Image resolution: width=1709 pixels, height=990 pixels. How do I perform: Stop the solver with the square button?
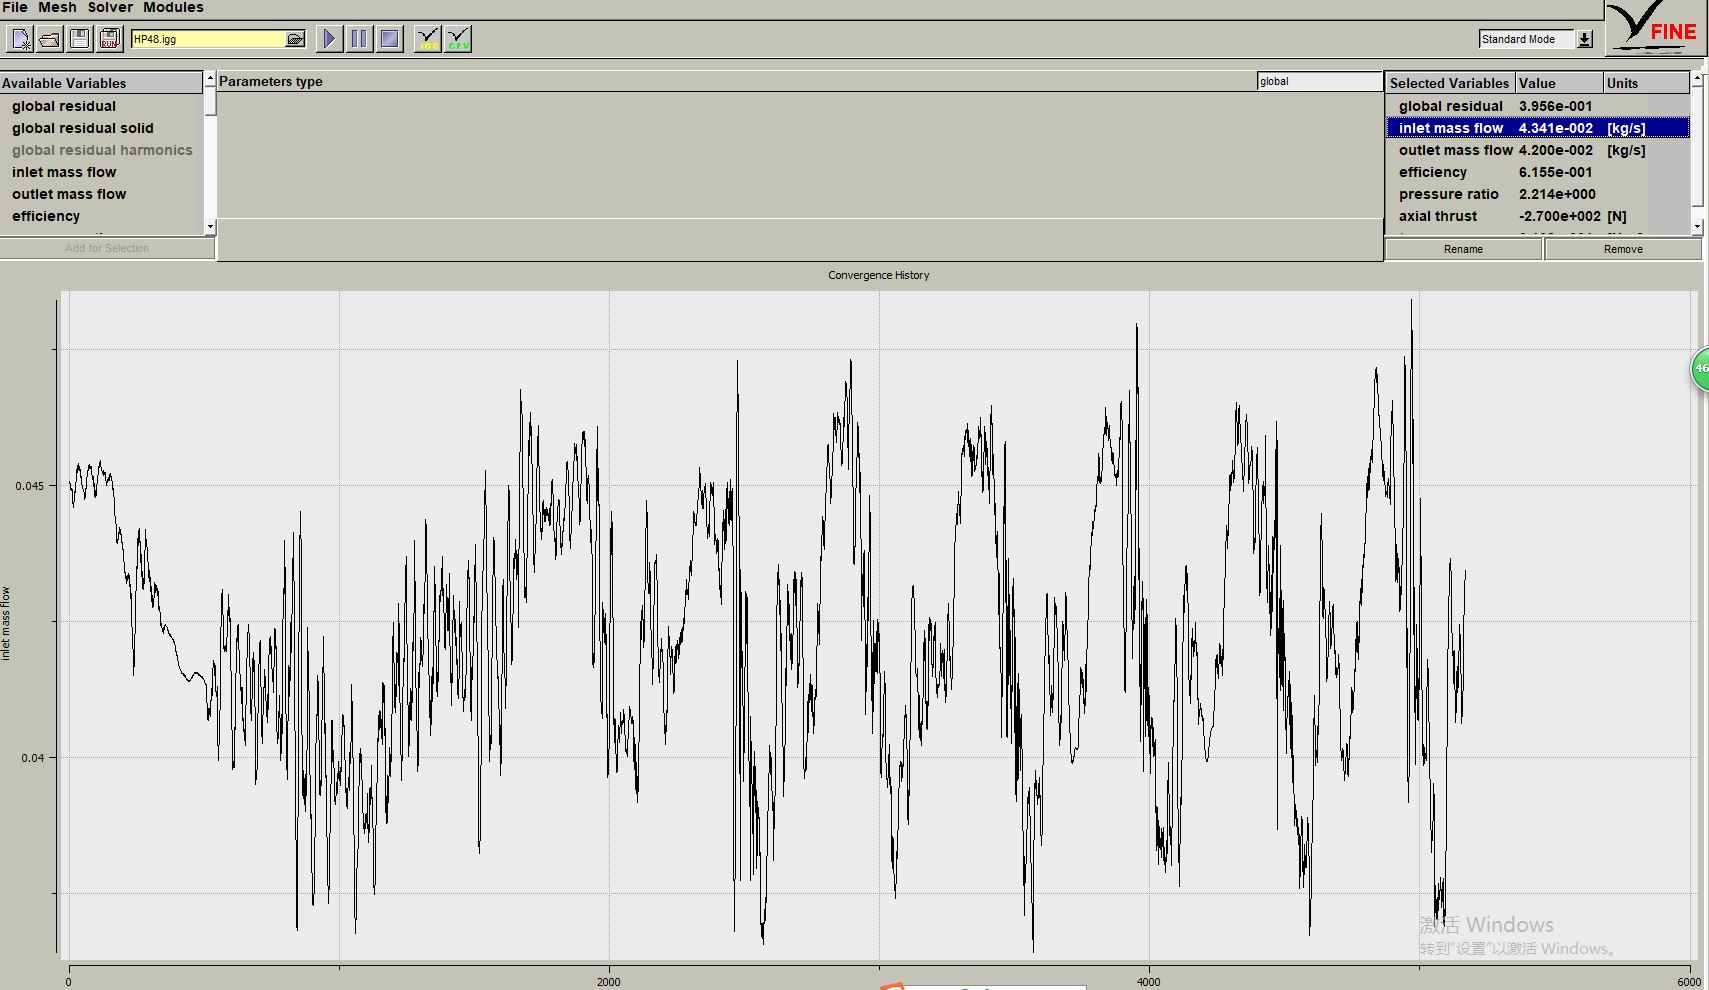coord(390,39)
